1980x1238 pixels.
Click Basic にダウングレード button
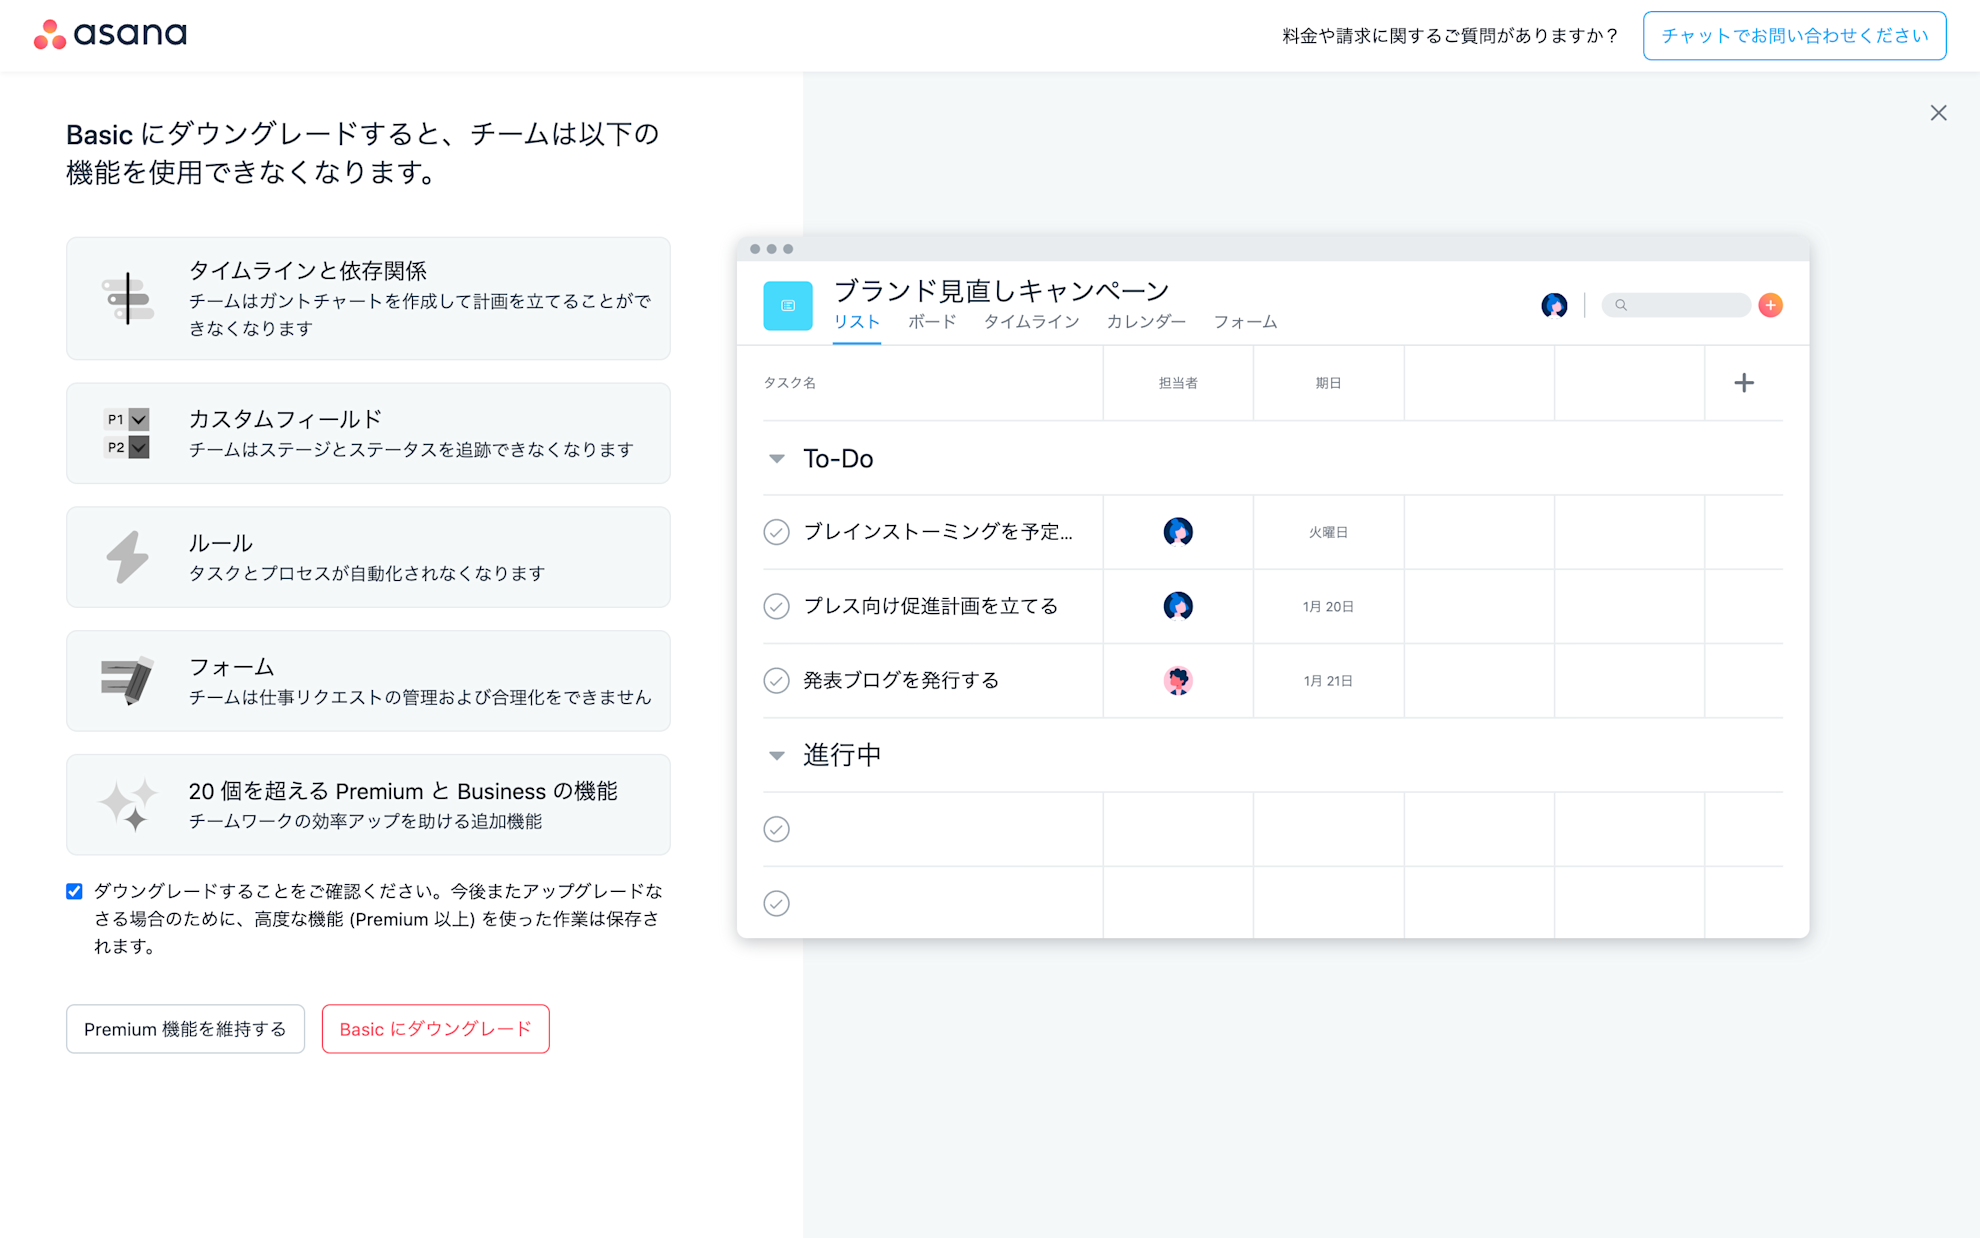click(435, 1029)
